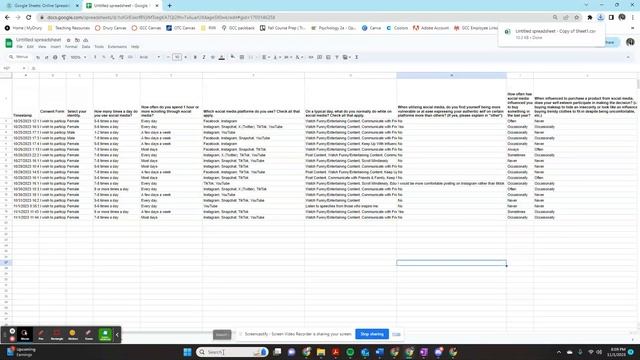The width and height of the screenshot is (640, 360).
Task: Search the Menus box
Action: coord(19,57)
